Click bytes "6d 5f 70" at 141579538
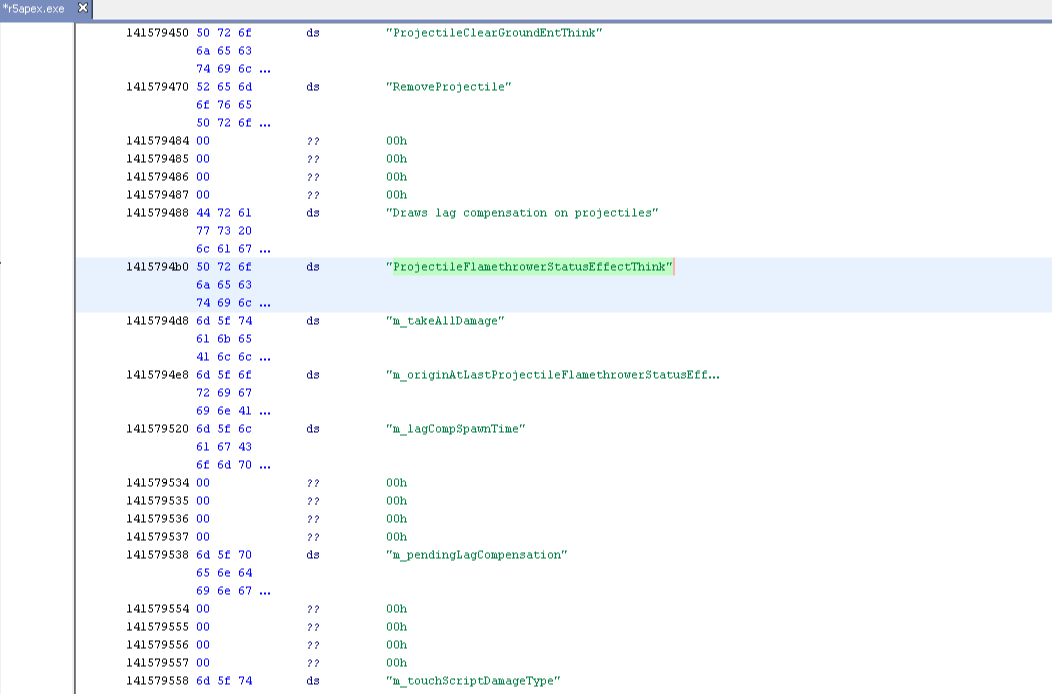The width and height of the screenshot is (1052, 694). (x=224, y=555)
